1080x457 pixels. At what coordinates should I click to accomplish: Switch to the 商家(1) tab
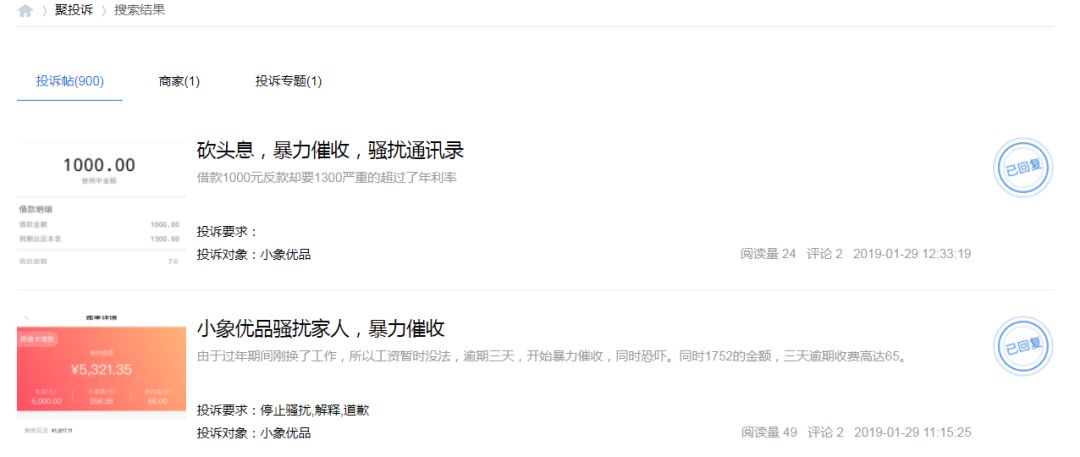click(179, 81)
